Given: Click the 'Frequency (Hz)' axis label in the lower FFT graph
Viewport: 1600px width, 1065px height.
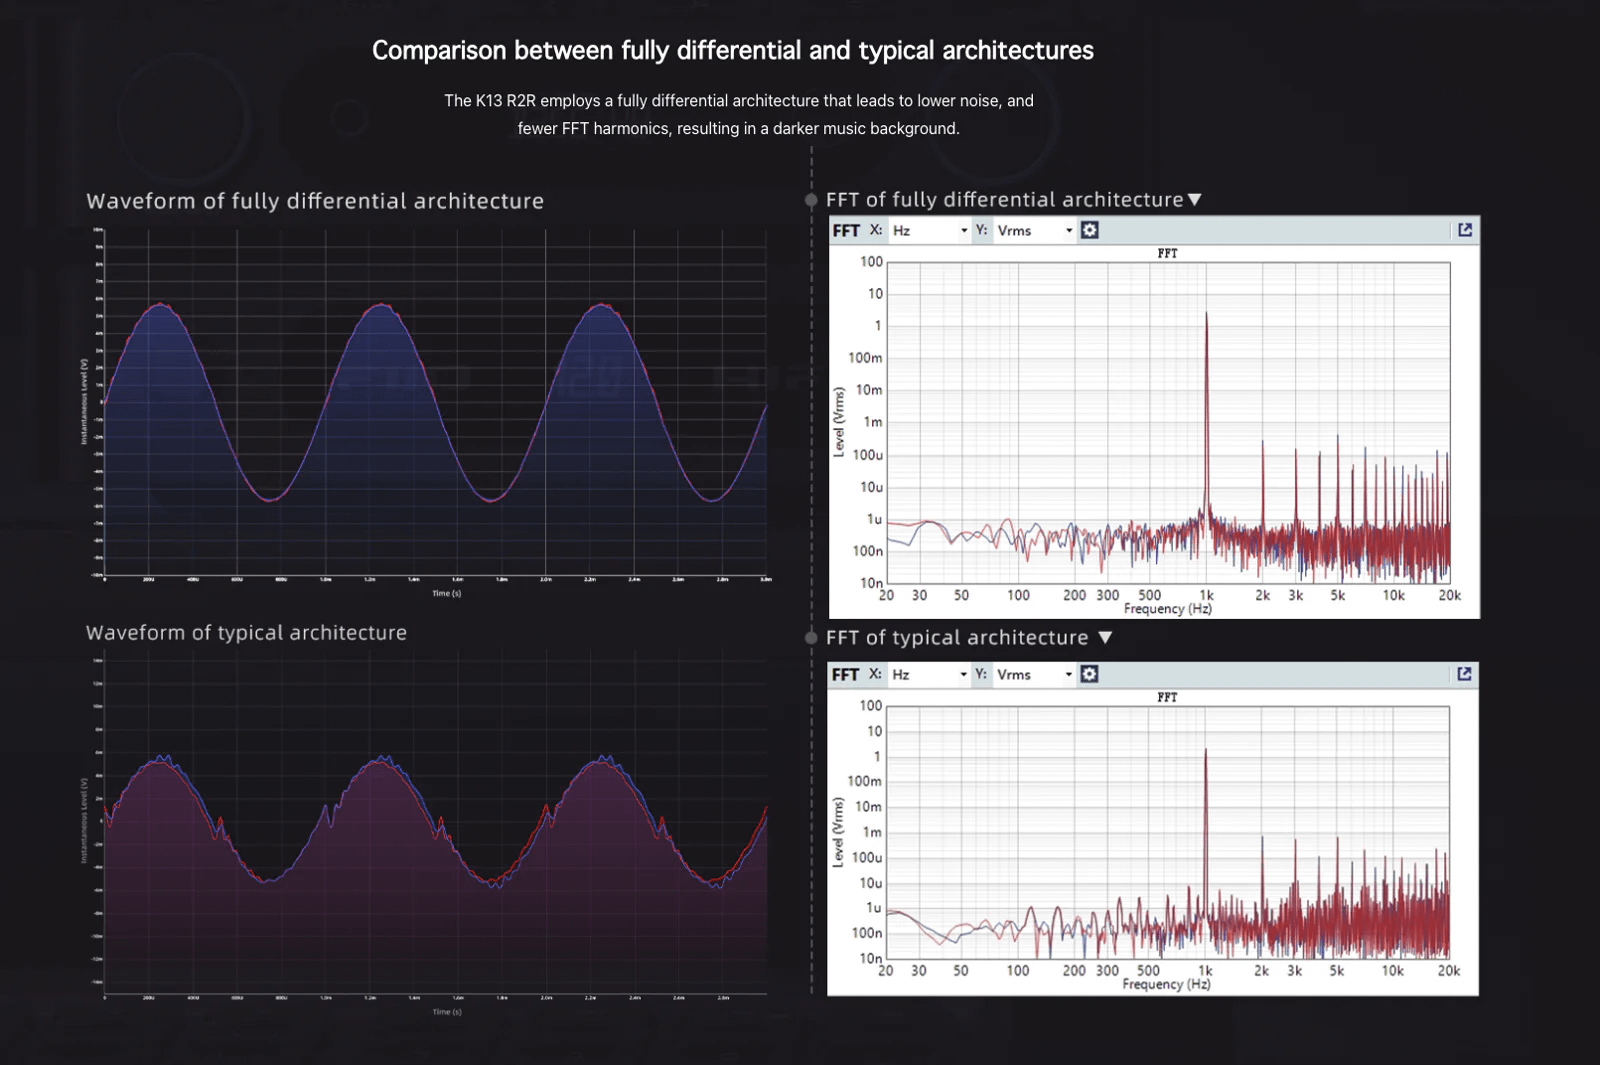Looking at the screenshot, I should pos(1166,984).
